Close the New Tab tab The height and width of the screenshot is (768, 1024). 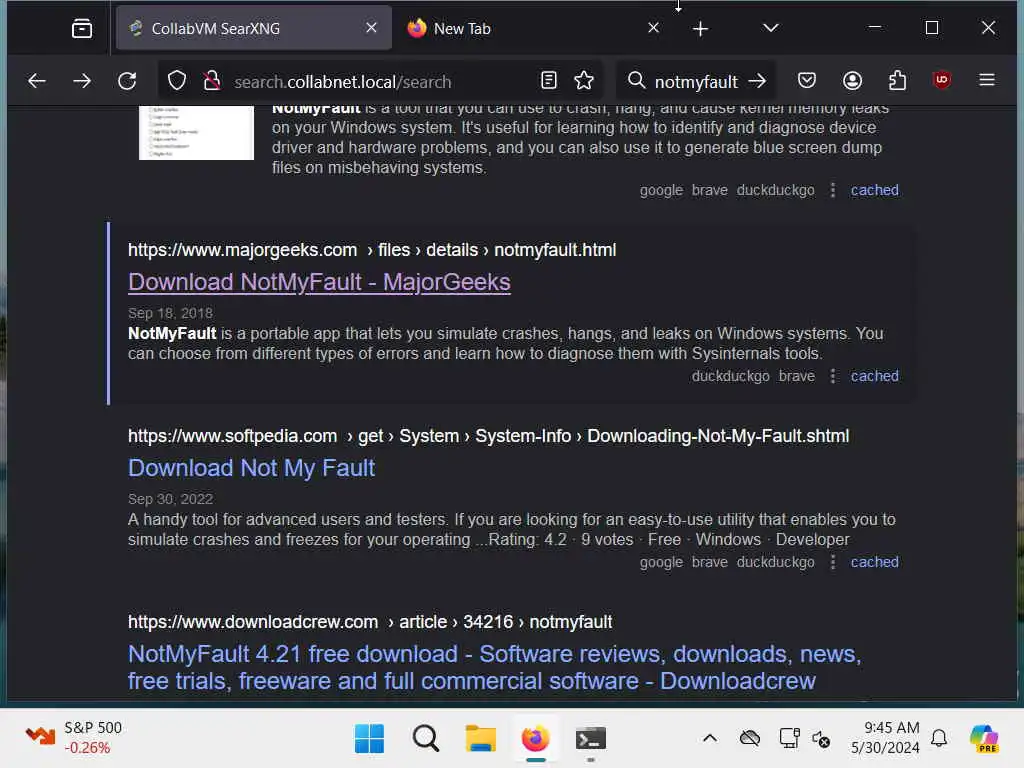click(x=653, y=28)
